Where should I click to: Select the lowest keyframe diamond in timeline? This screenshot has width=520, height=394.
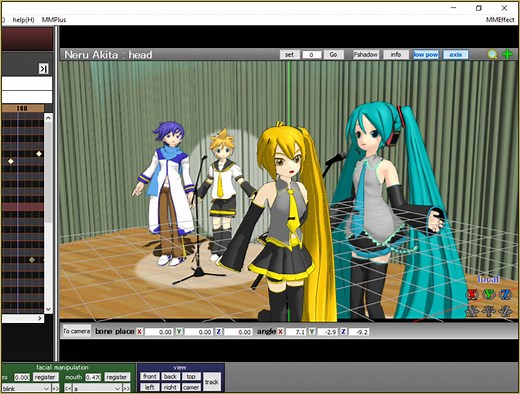32,259
